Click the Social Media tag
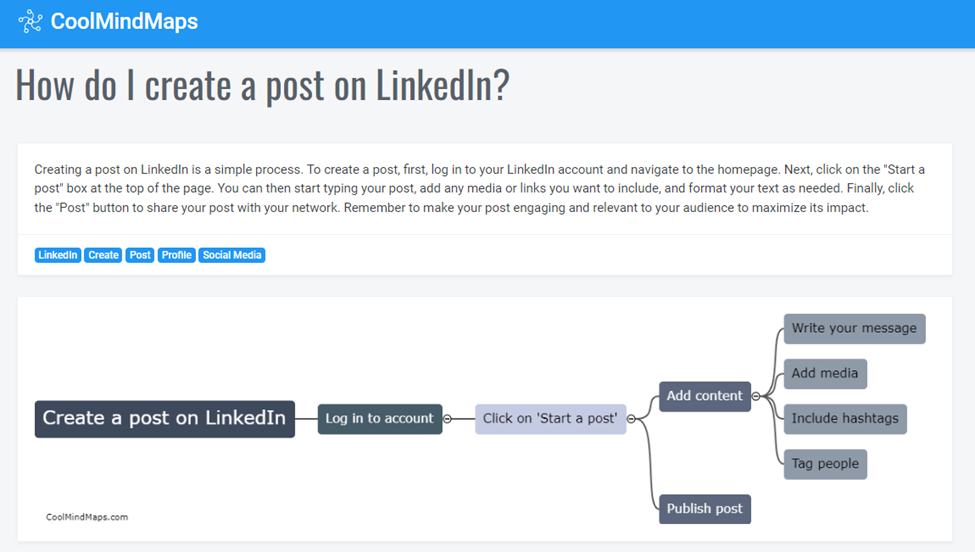The width and height of the screenshot is (975, 552). 232,255
